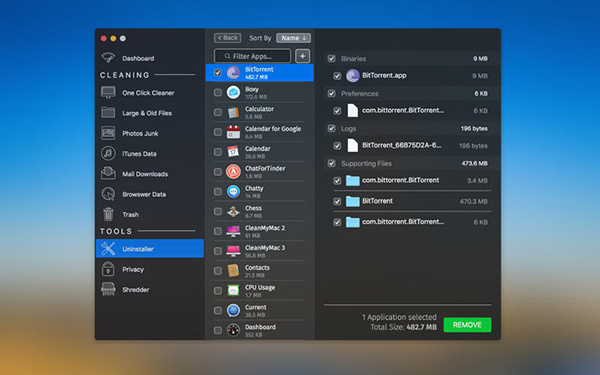Select the CleanMyMac 3 app name
Screen dimensions: 600x375
265,248
